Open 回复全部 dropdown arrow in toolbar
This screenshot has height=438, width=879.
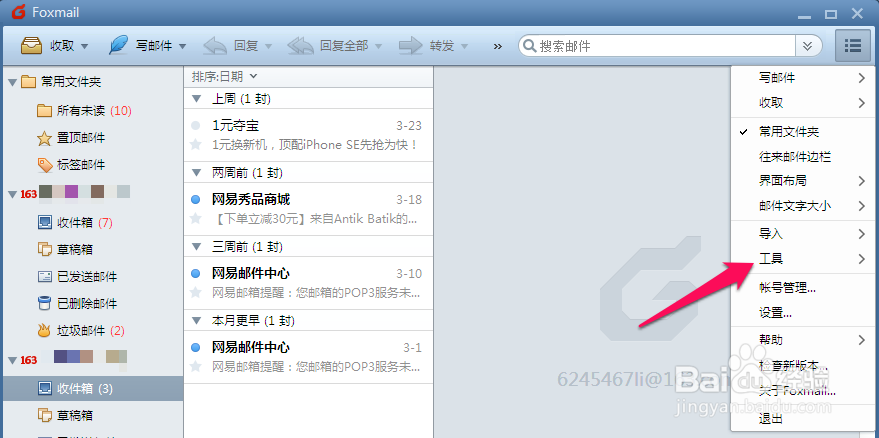pos(378,47)
